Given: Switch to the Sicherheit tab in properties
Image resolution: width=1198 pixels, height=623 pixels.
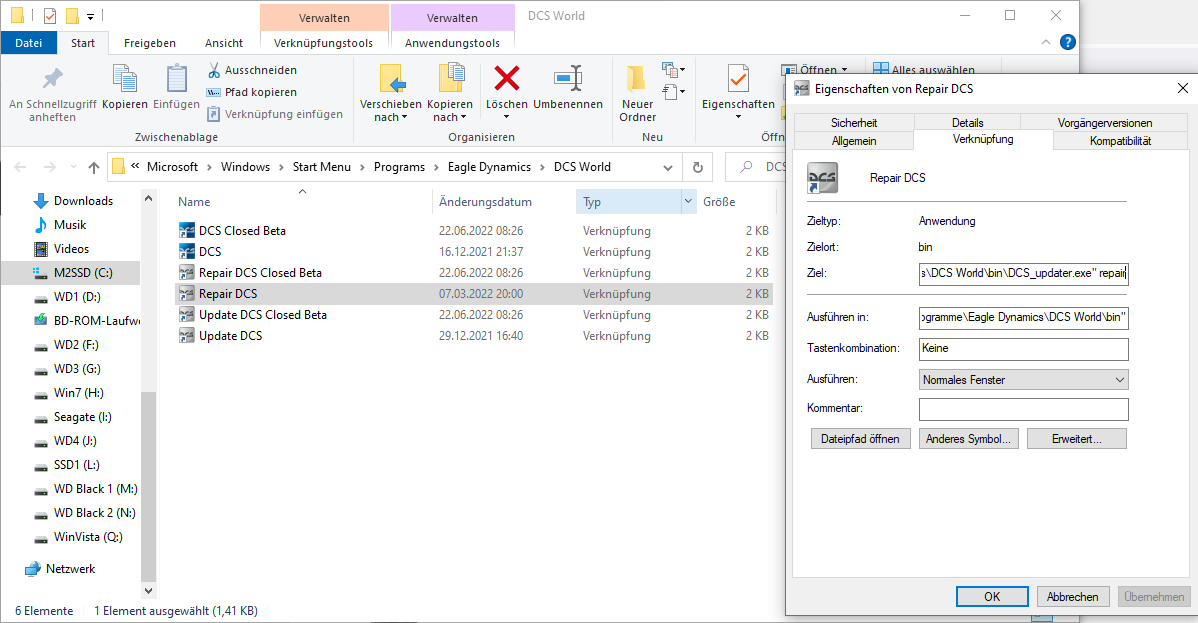Looking at the screenshot, I should point(853,122).
